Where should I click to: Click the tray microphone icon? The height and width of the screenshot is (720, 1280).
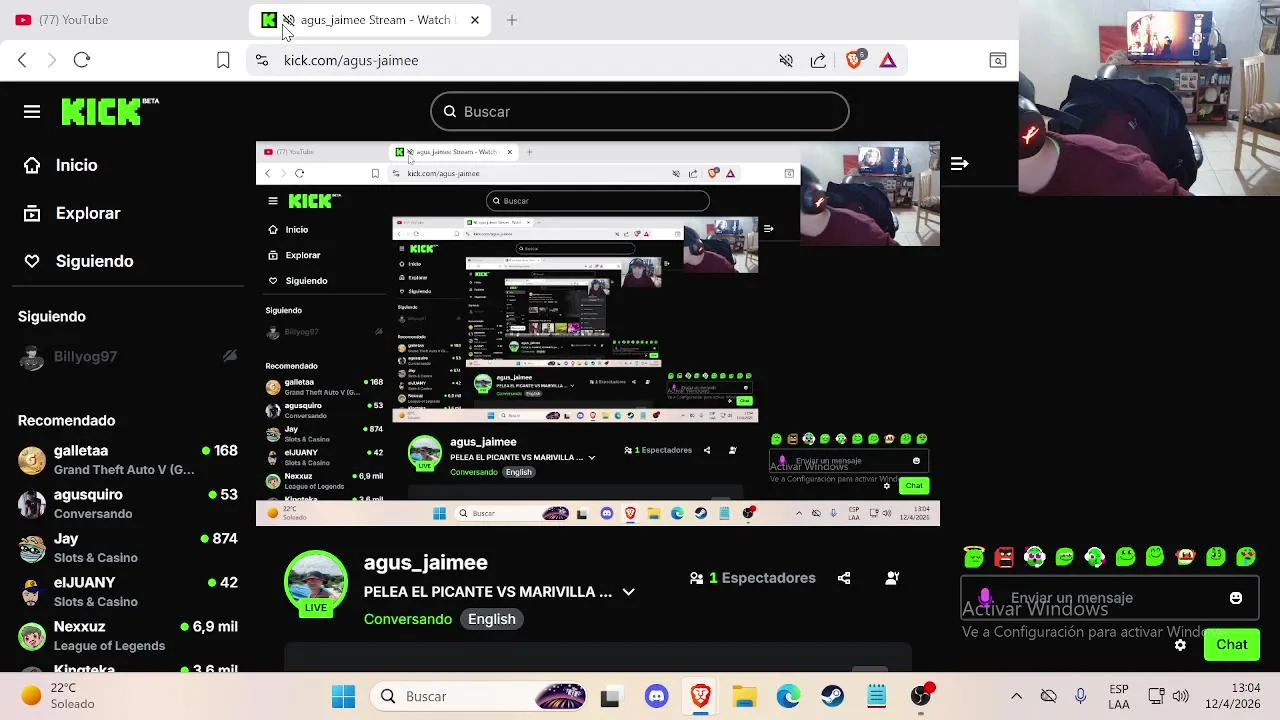coord(1080,696)
